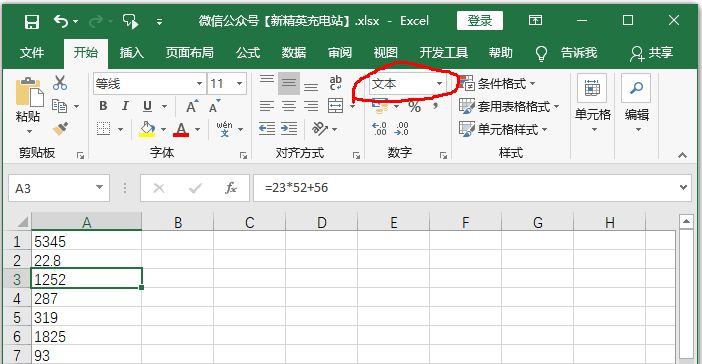702x364 pixels.
Task: Click merge and center icon
Action: 336,106
